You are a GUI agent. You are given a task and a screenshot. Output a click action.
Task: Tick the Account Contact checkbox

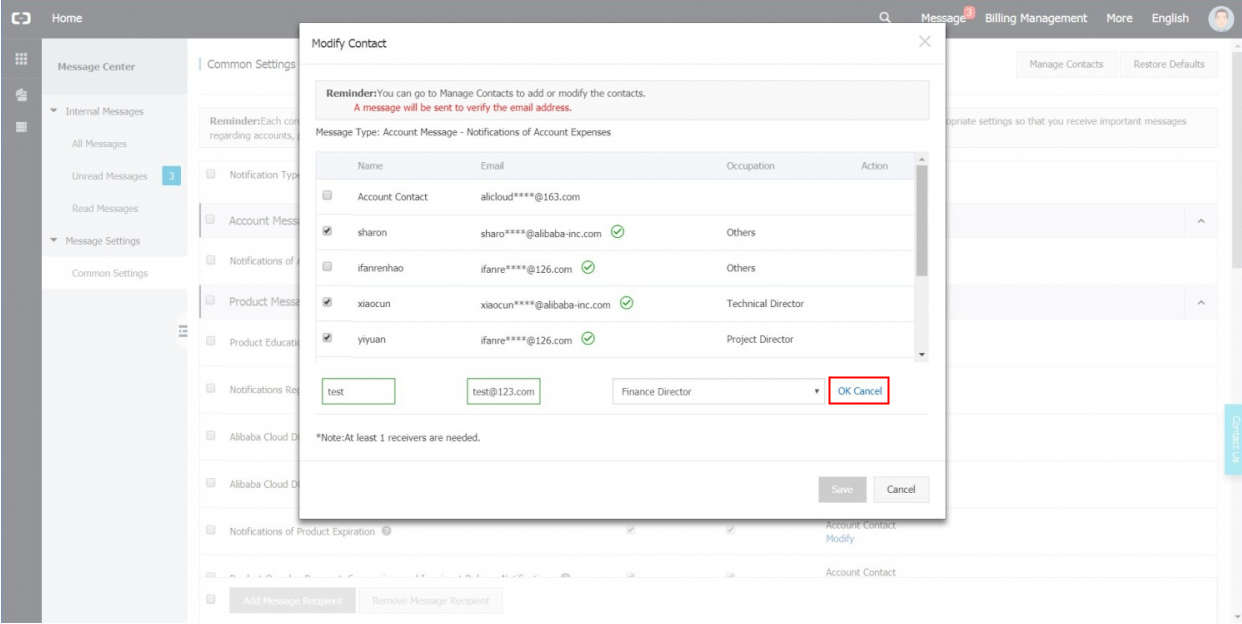[326, 196]
